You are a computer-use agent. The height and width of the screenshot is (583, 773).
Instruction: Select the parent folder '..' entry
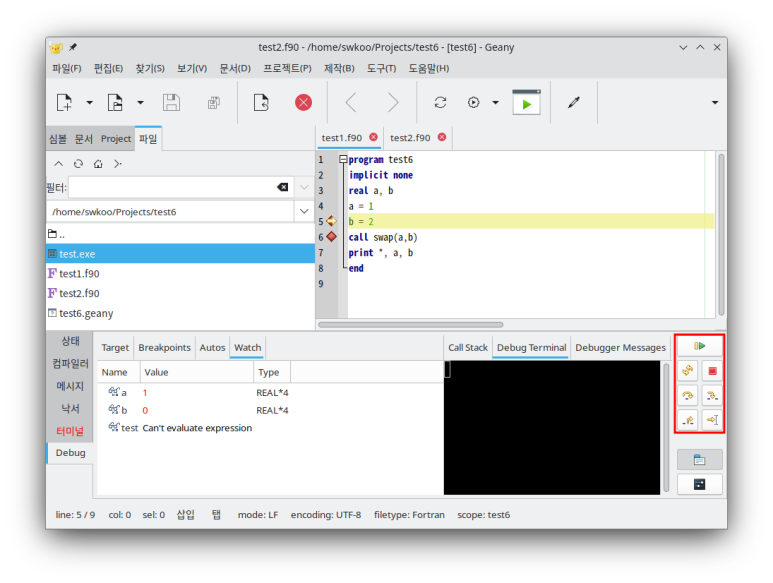click(180, 234)
